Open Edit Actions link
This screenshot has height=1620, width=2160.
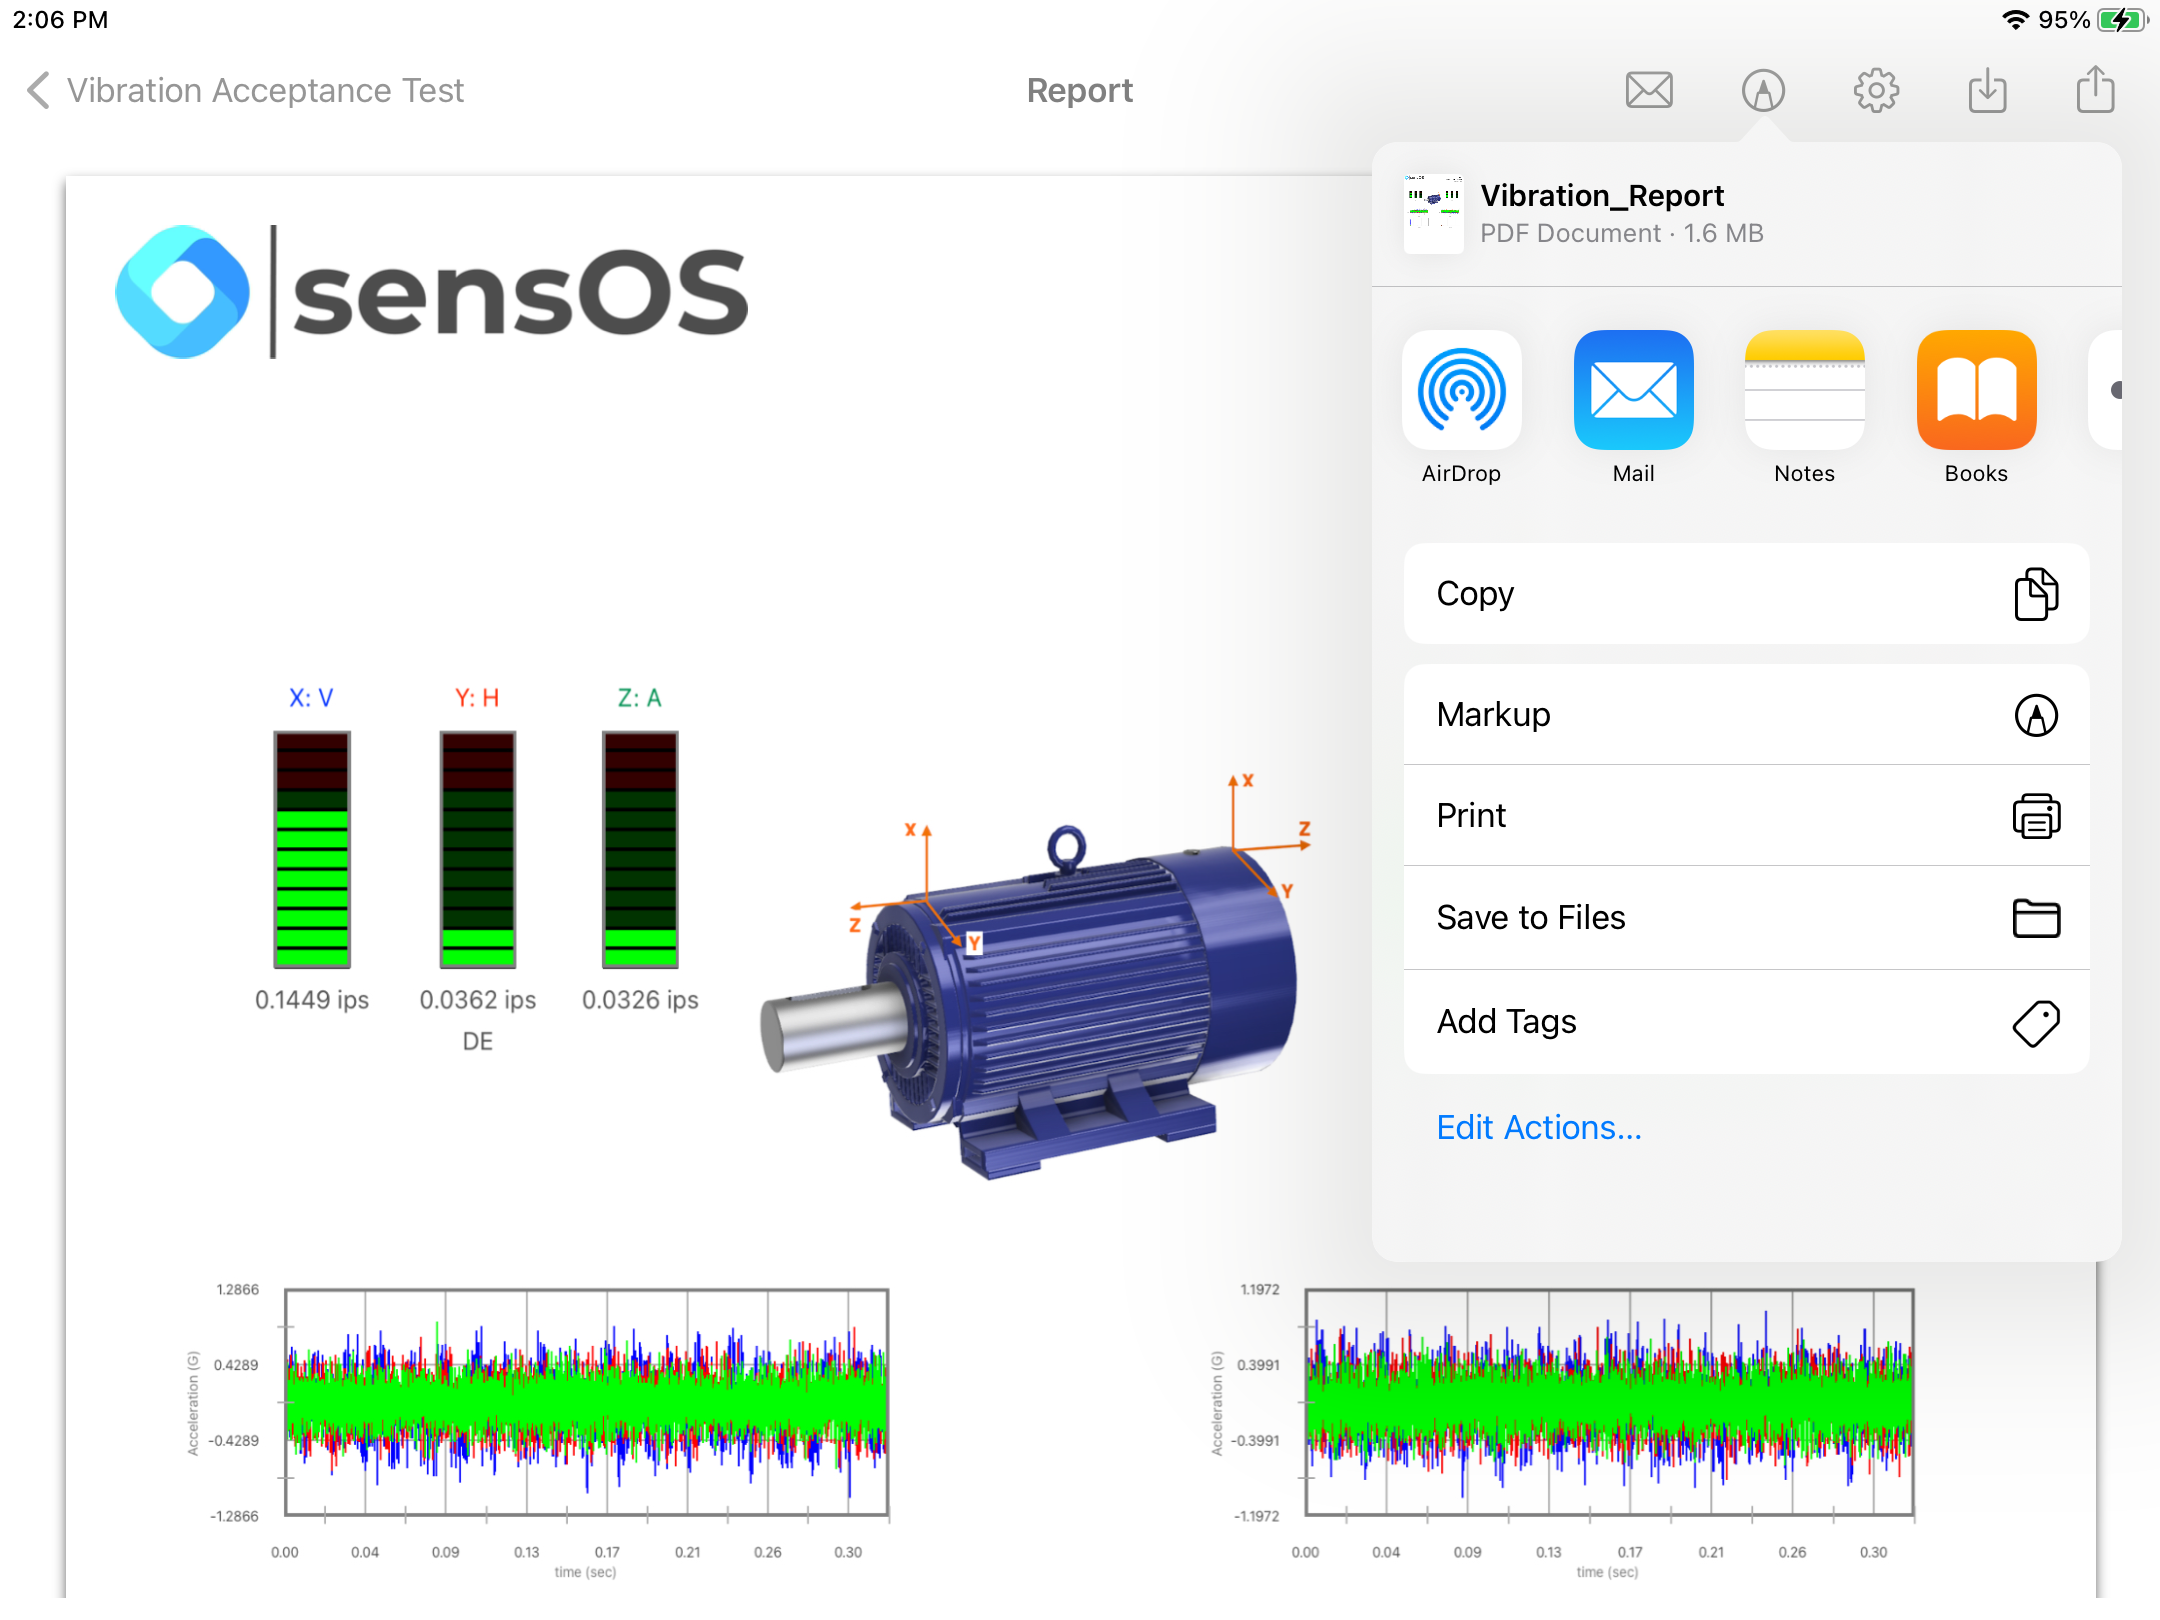[x=1539, y=1128]
